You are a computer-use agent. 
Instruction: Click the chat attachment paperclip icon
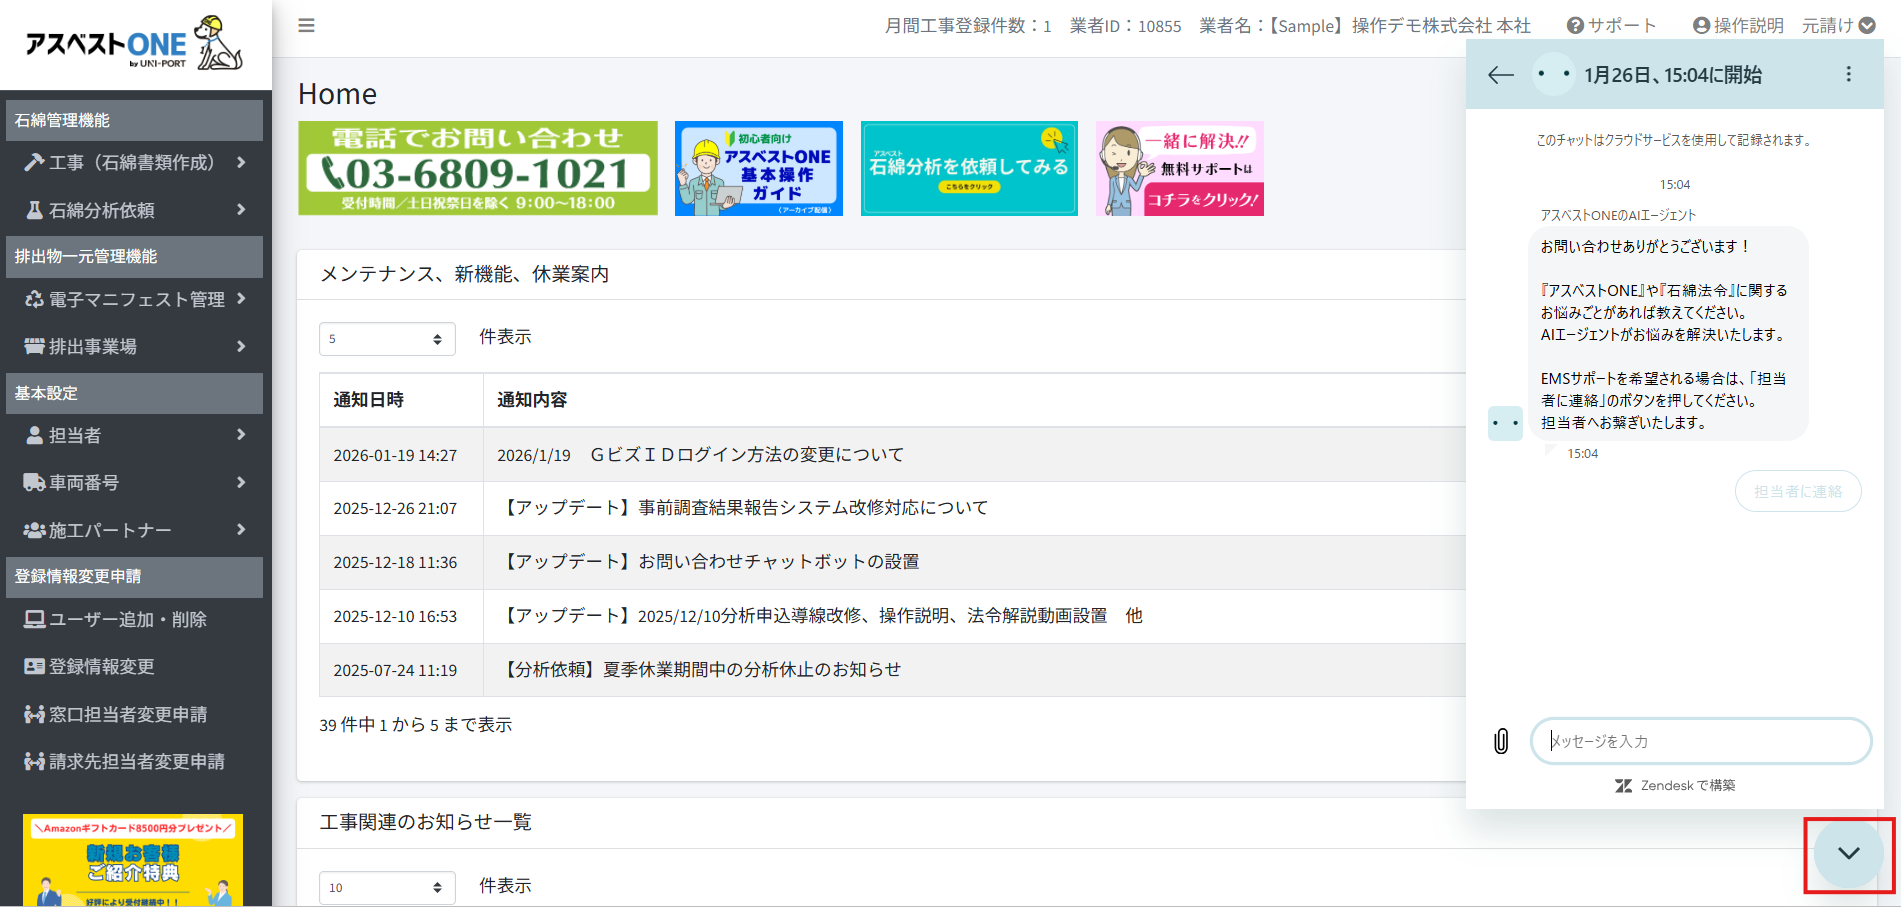click(1501, 741)
